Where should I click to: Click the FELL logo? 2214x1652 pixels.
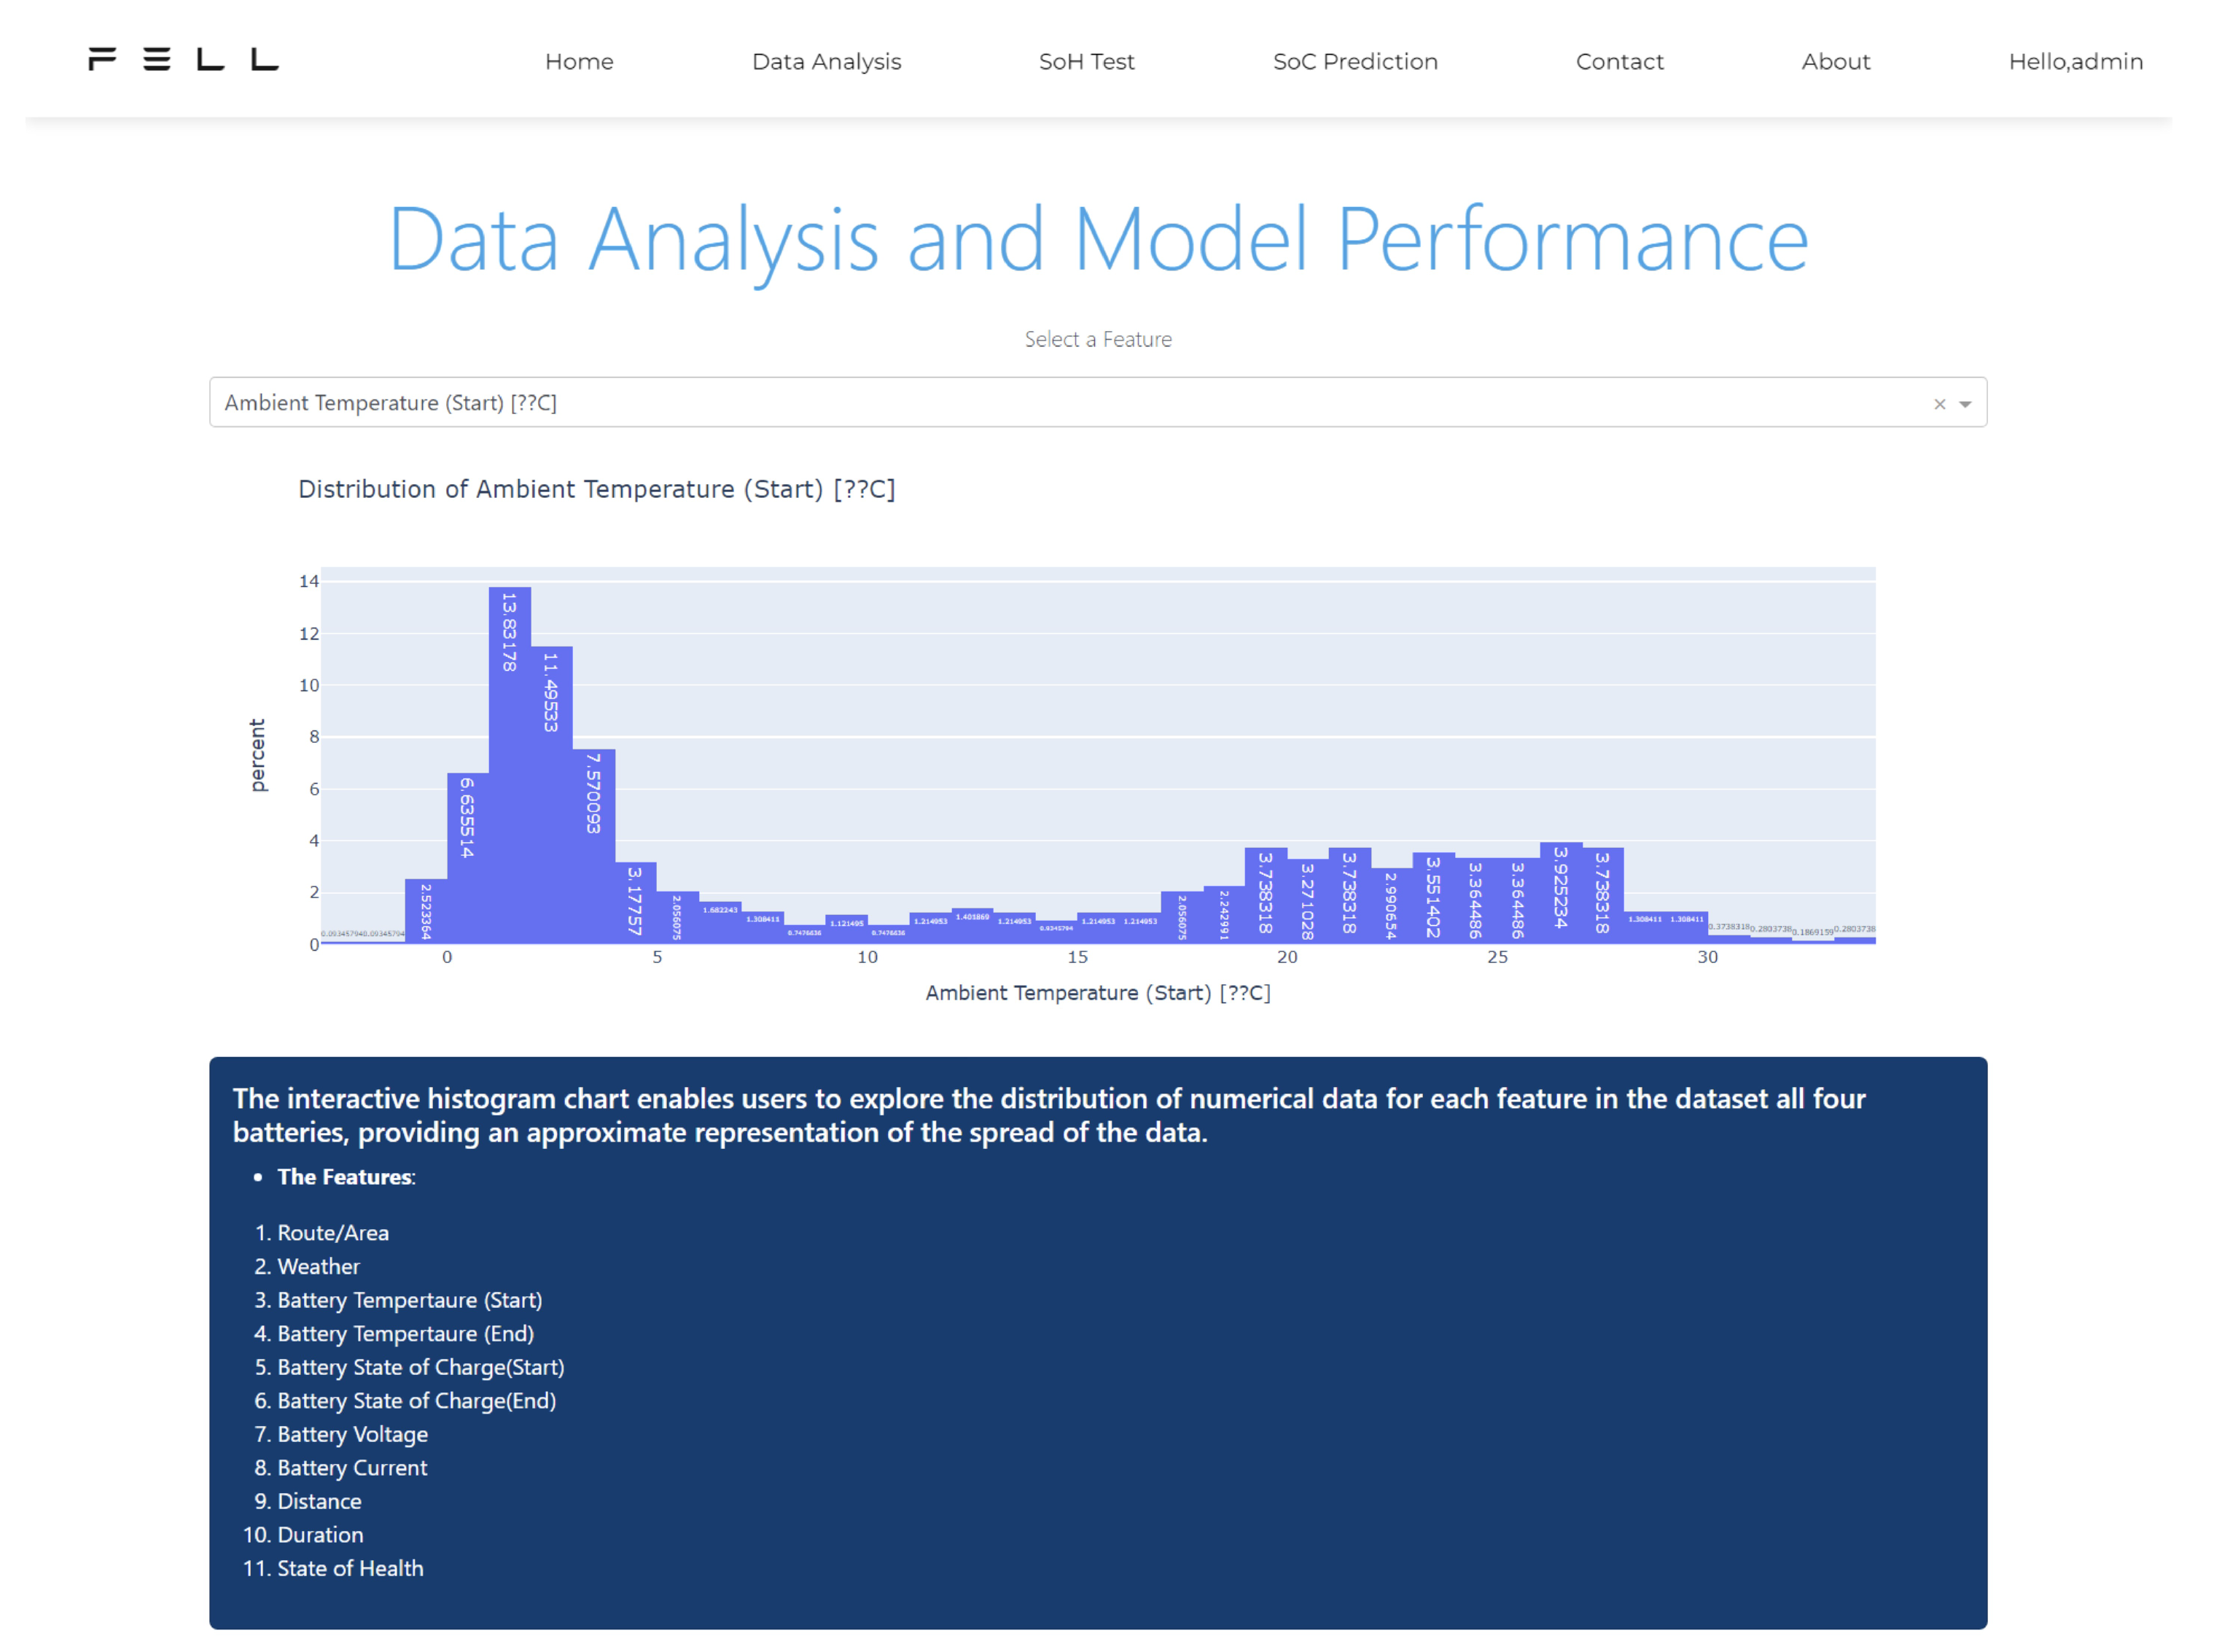[x=183, y=60]
